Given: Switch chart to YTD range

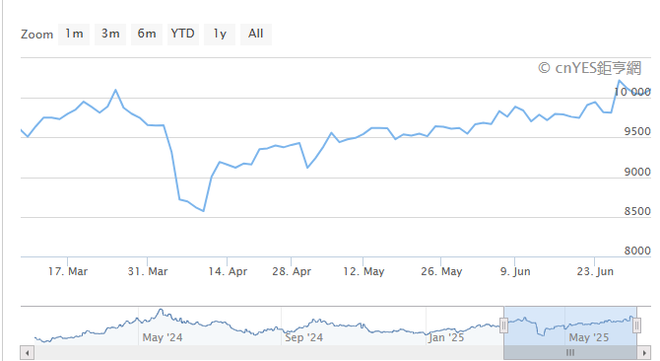Looking at the screenshot, I should (183, 34).
